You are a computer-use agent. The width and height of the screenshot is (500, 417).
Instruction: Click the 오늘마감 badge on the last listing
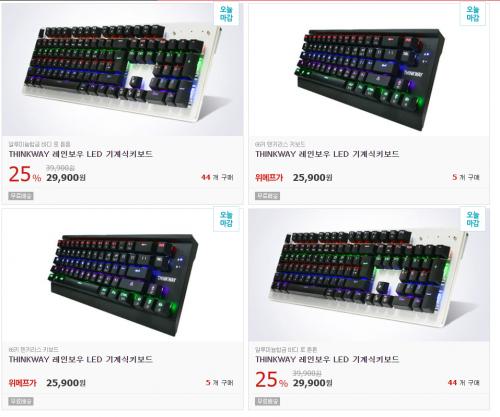coord(473,219)
